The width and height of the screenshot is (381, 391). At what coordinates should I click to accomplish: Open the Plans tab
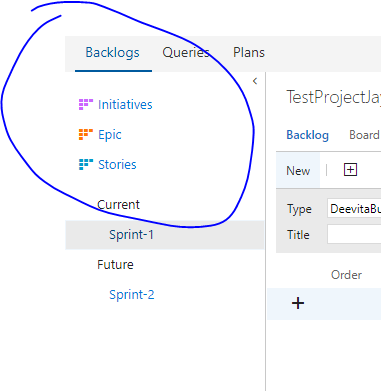(x=249, y=53)
